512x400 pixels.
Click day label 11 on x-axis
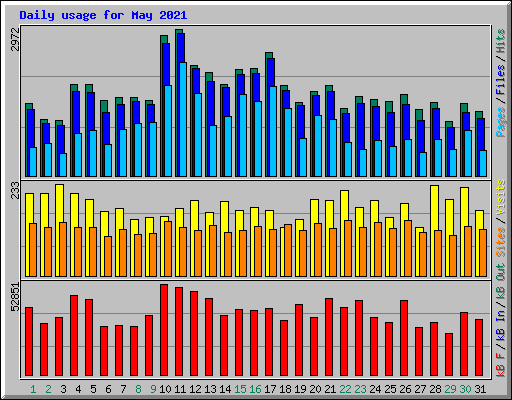coord(180,389)
